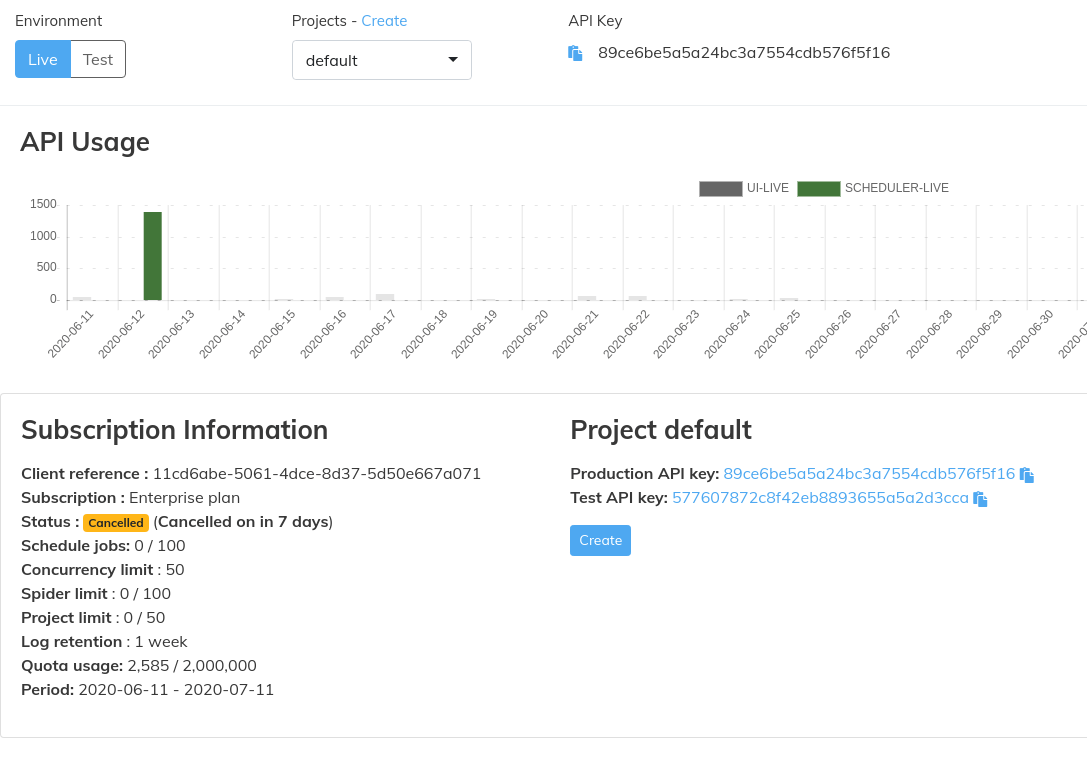Select the tall green bar on 2020-06-12
The image size is (1087, 766).
152,255
